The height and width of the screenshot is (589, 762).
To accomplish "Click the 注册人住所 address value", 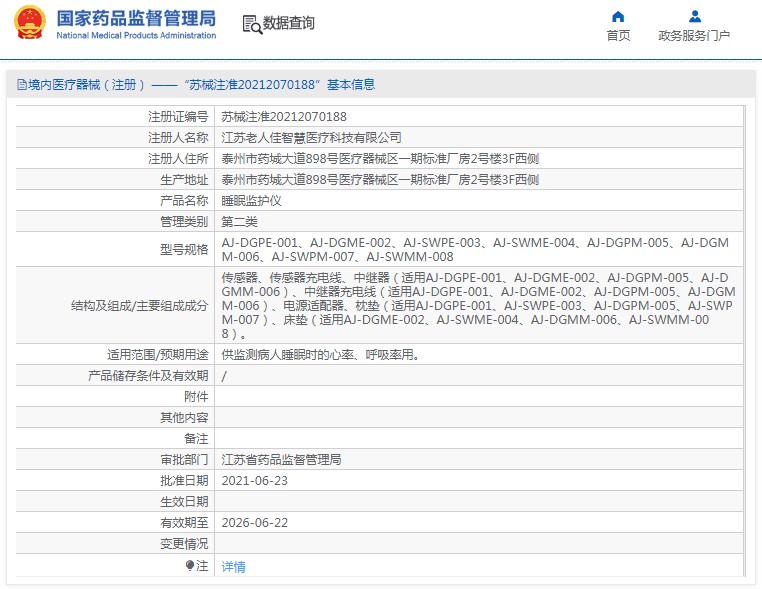I will pyautogui.click(x=380, y=159).
